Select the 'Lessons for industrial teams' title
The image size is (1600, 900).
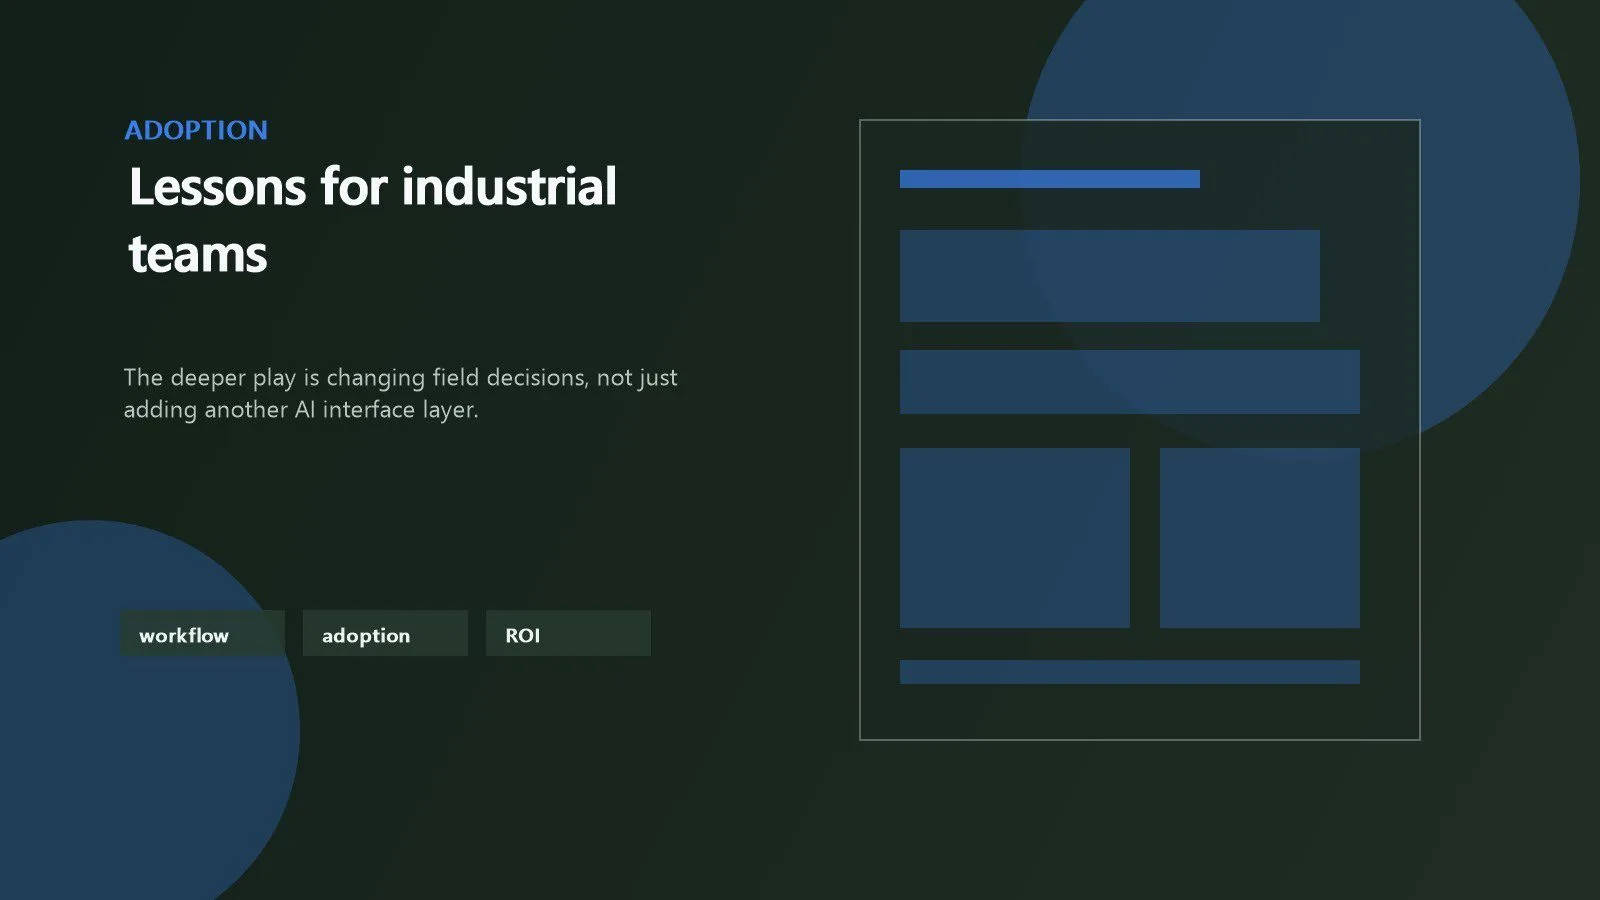pos(372,220)
